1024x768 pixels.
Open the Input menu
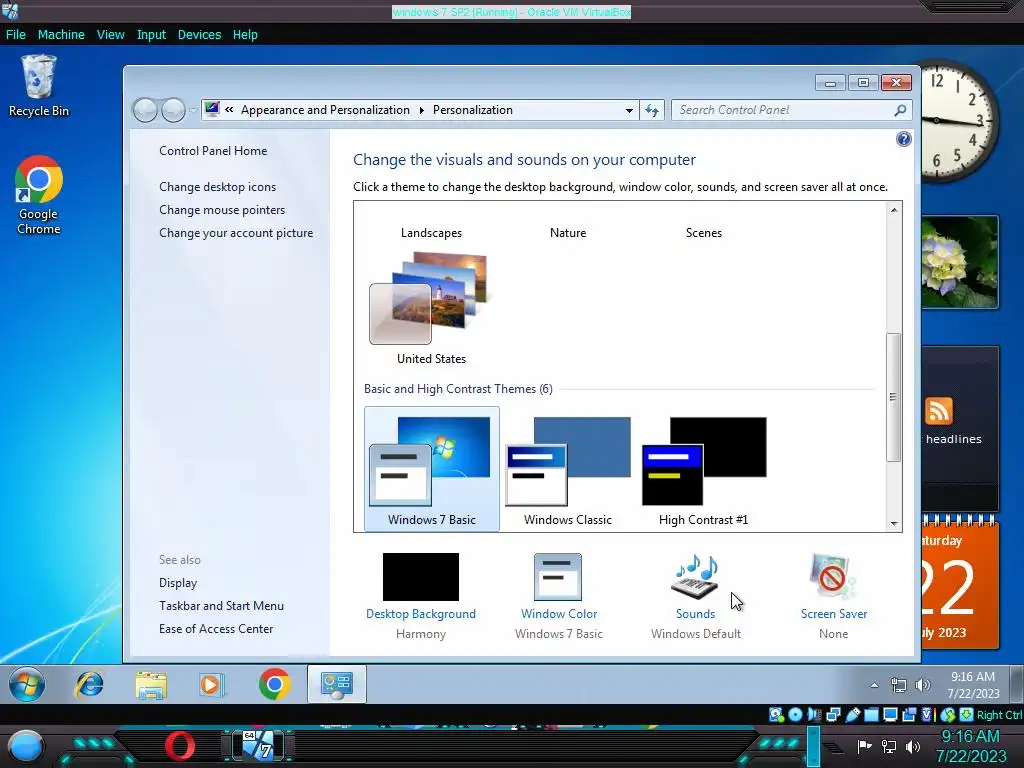click(151, 35)
